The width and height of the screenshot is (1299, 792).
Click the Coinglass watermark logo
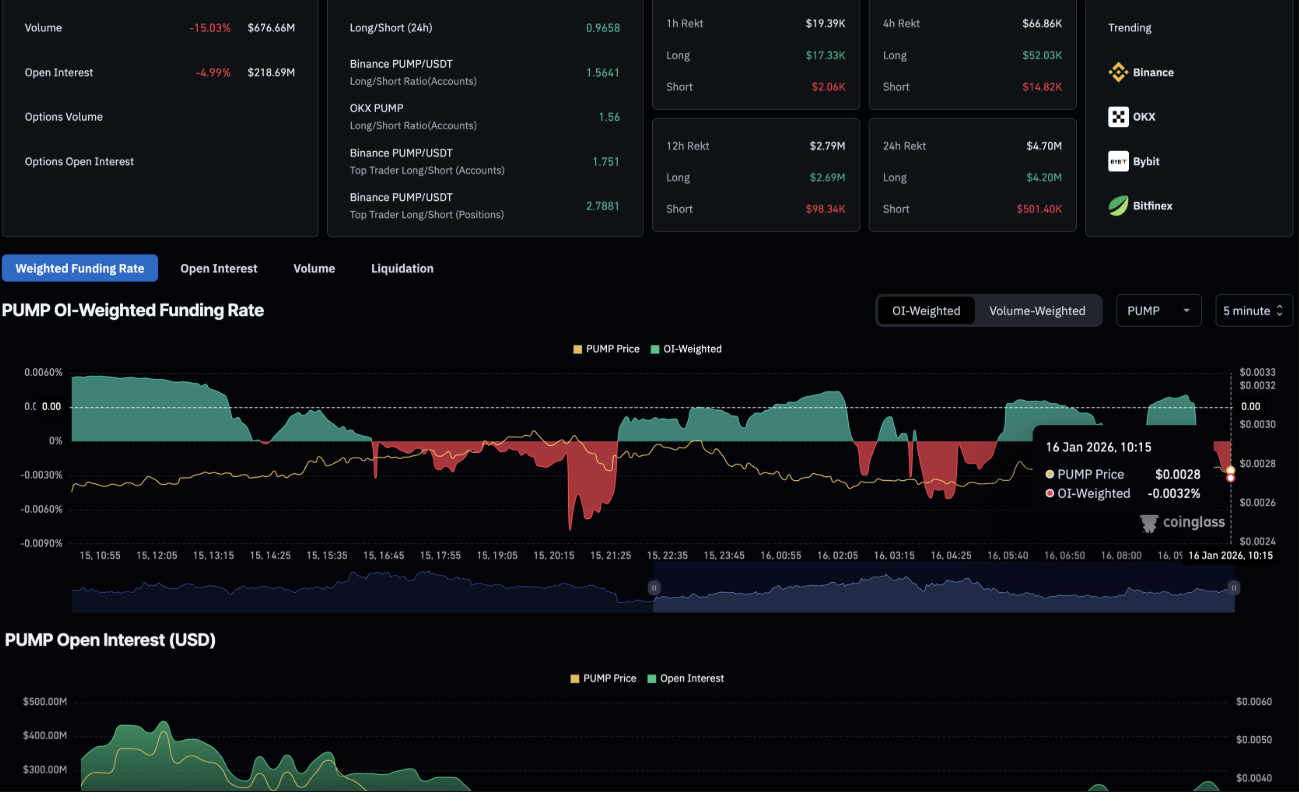(x=1149, y=523)
